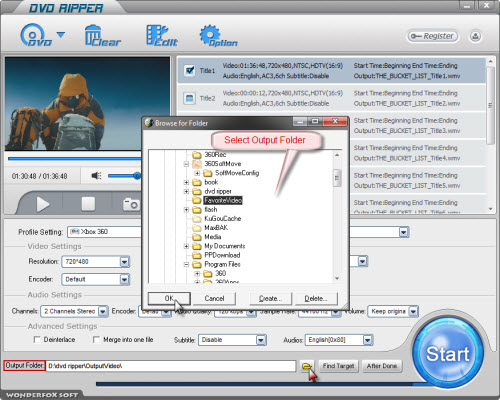
Task: Select the 360Rec folder
Action: click(x=215, y=154)
